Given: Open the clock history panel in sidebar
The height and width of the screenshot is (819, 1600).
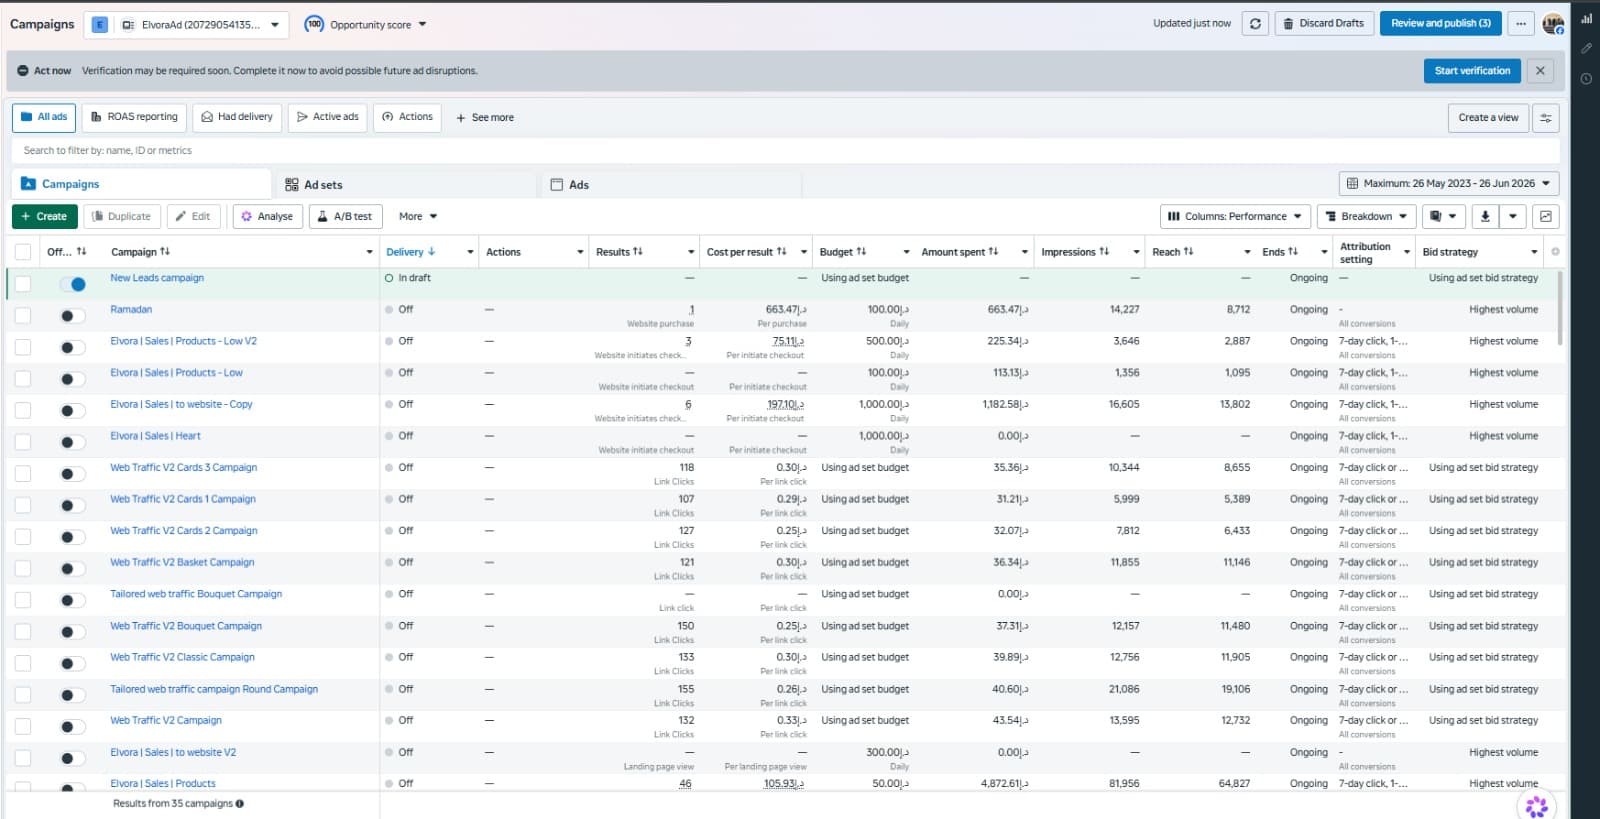Looking at the screenshot, I should click(x=1586, y=78).
